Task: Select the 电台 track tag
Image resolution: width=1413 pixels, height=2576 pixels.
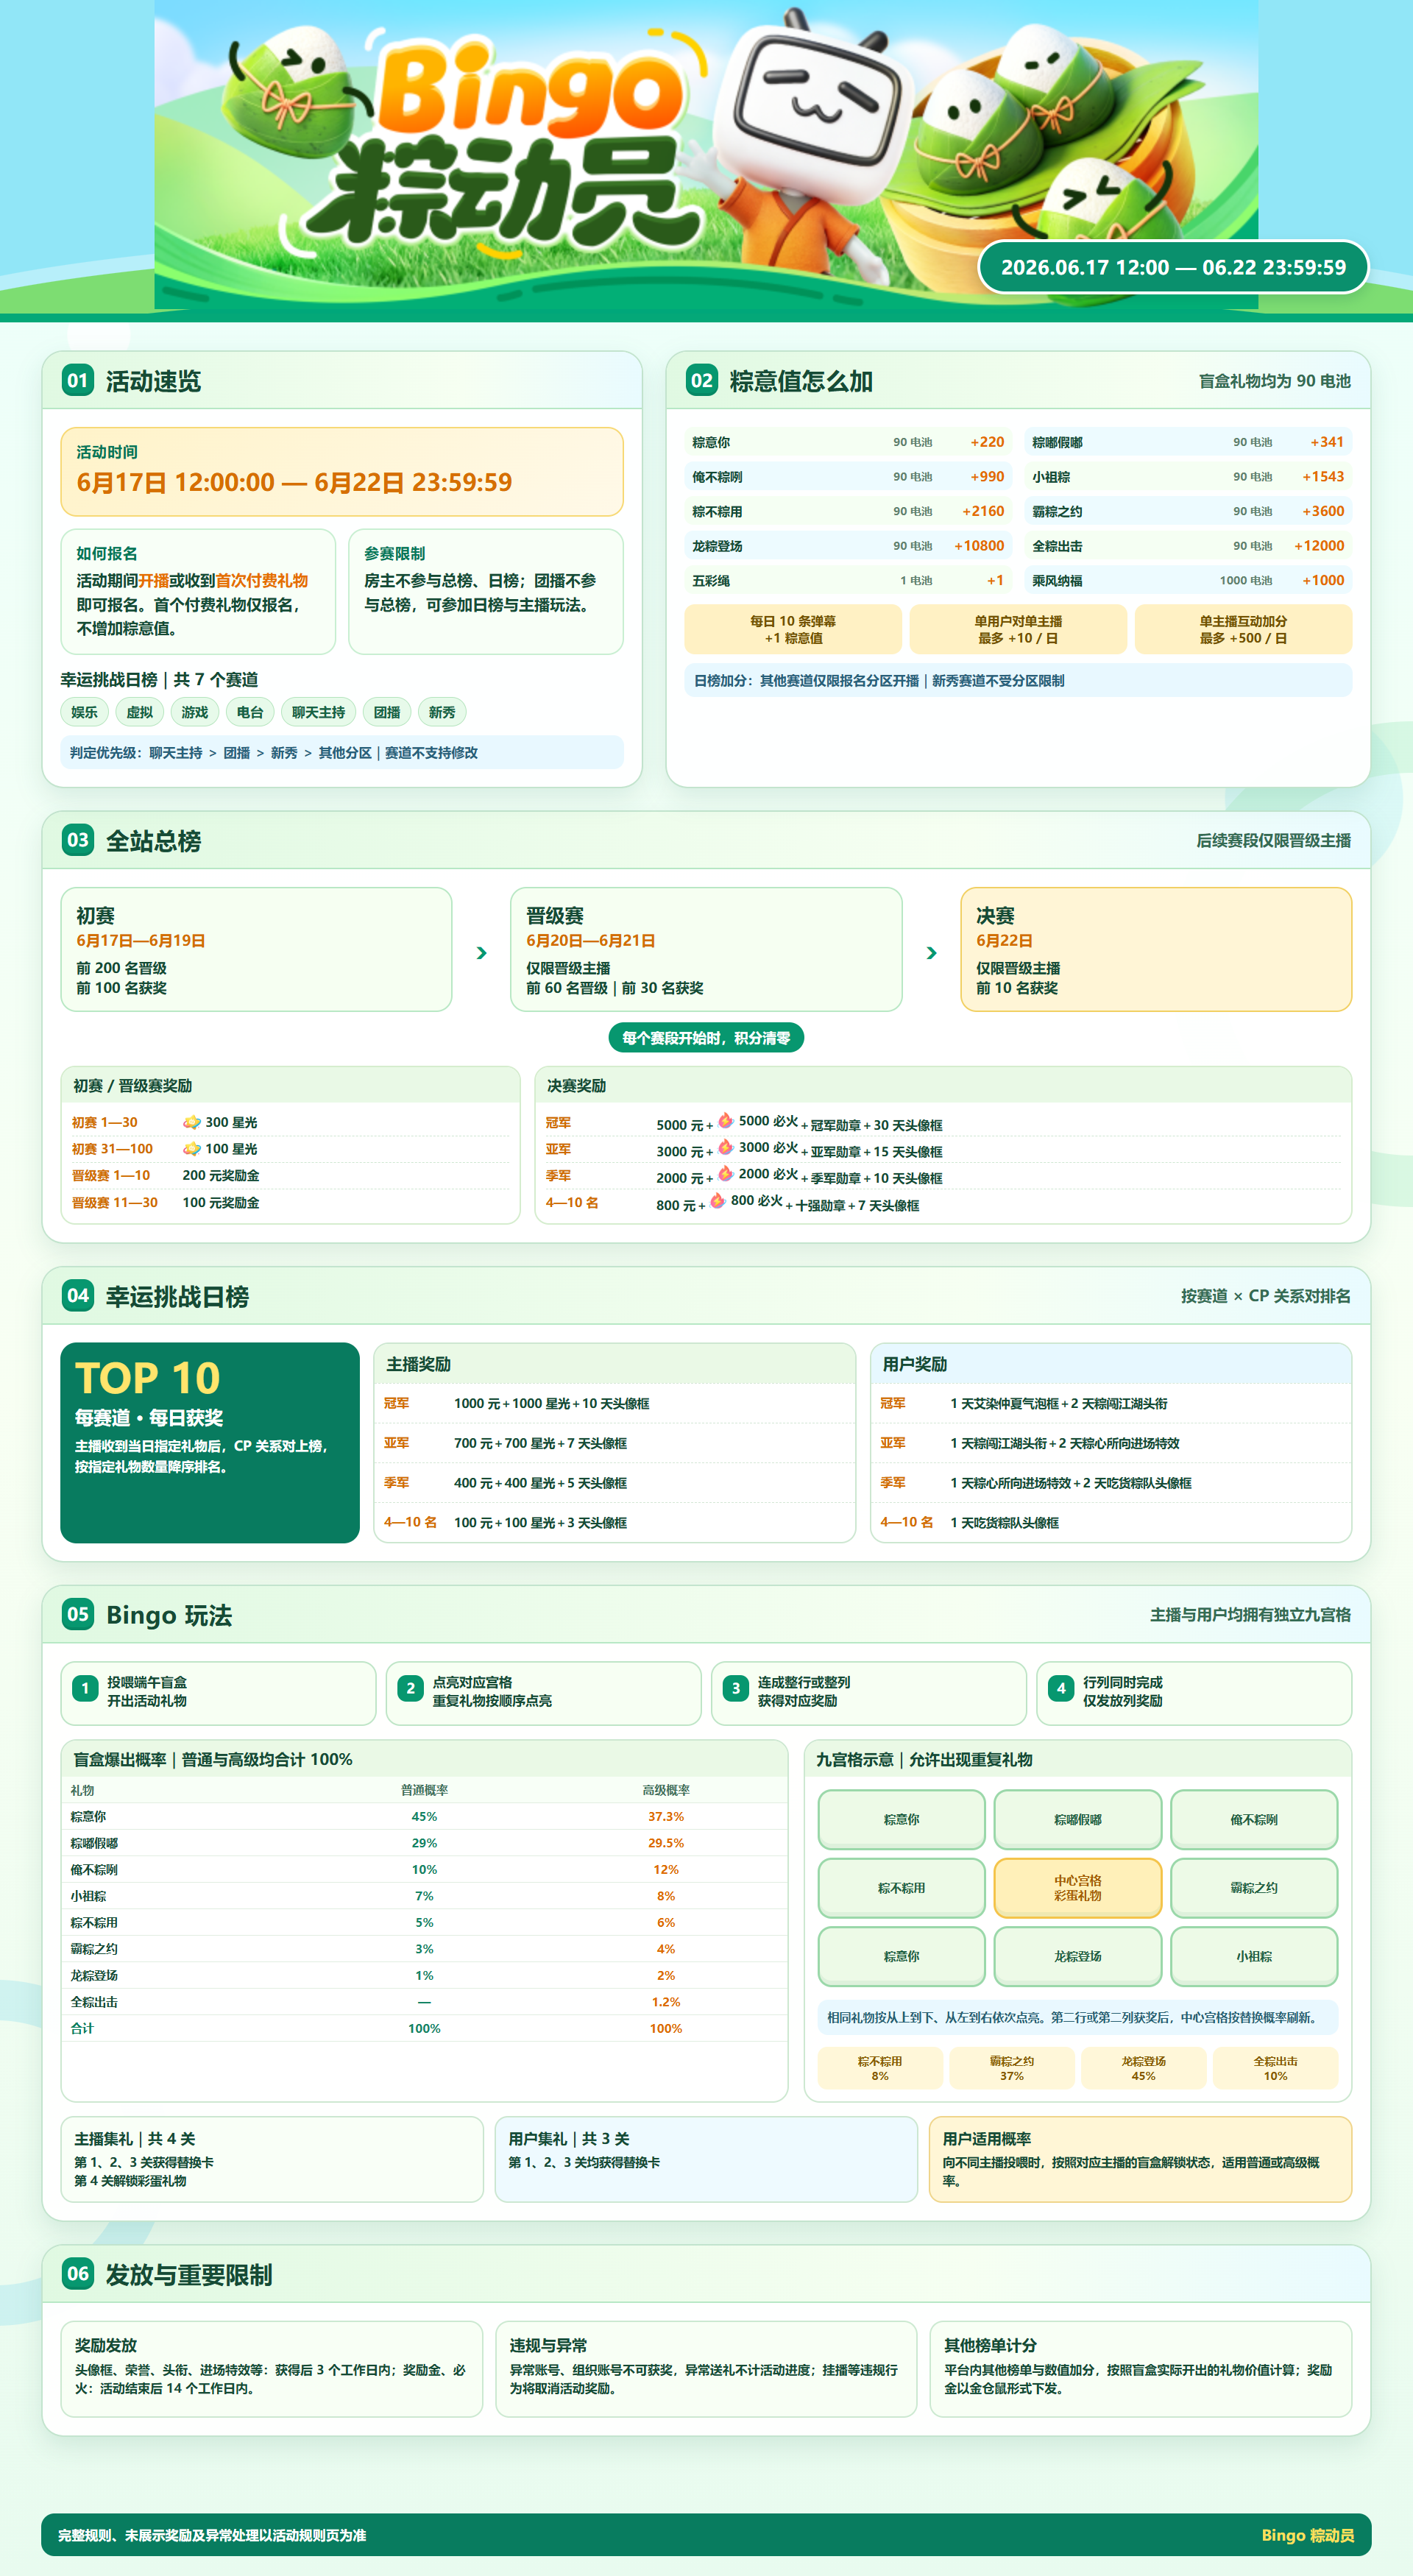Action: (250, 712)
